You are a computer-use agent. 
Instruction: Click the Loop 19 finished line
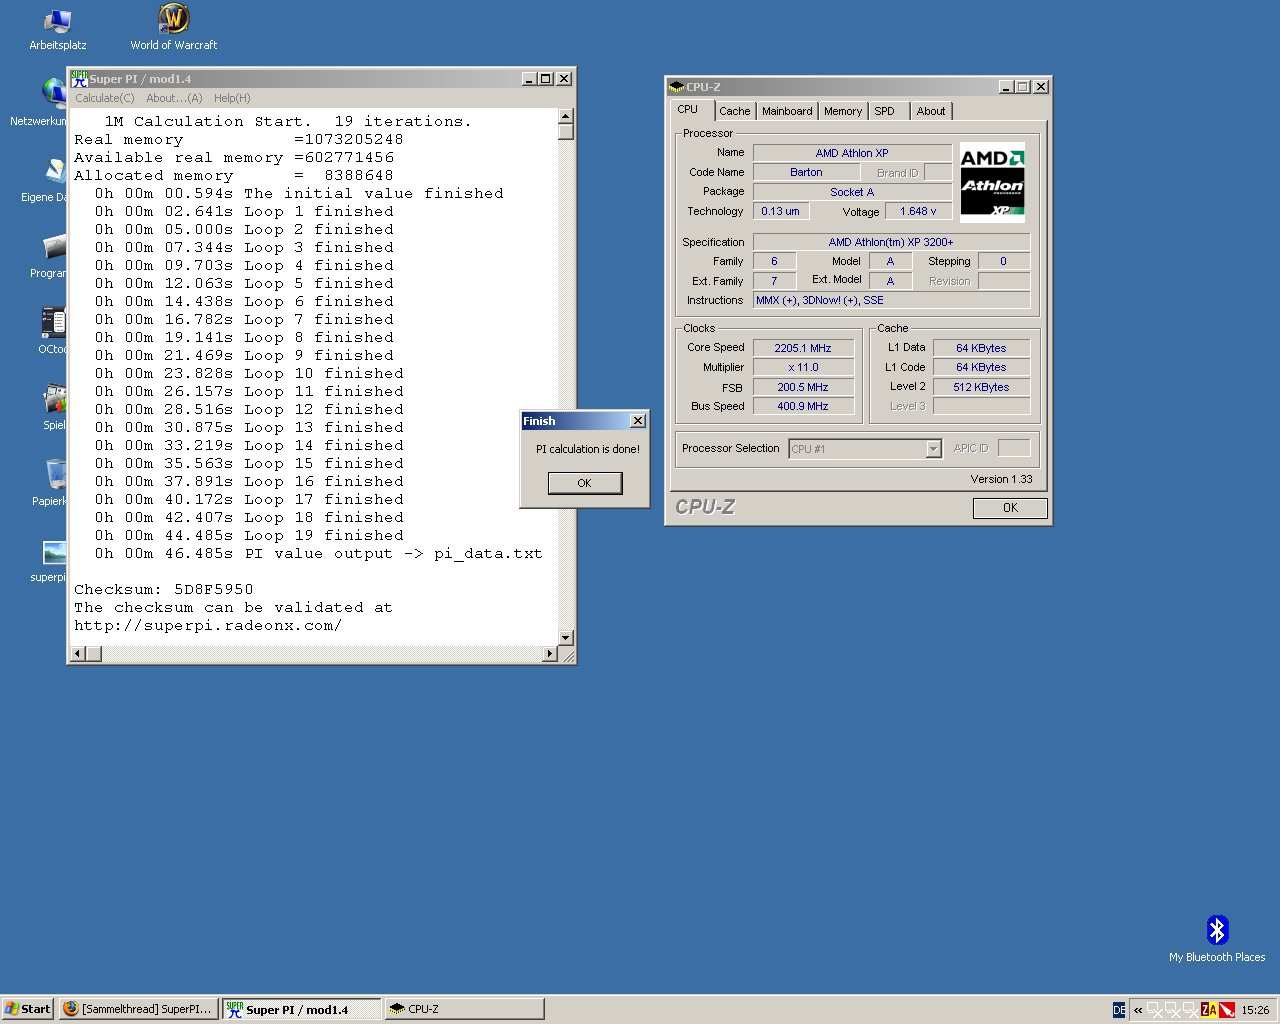pos(249,536)
